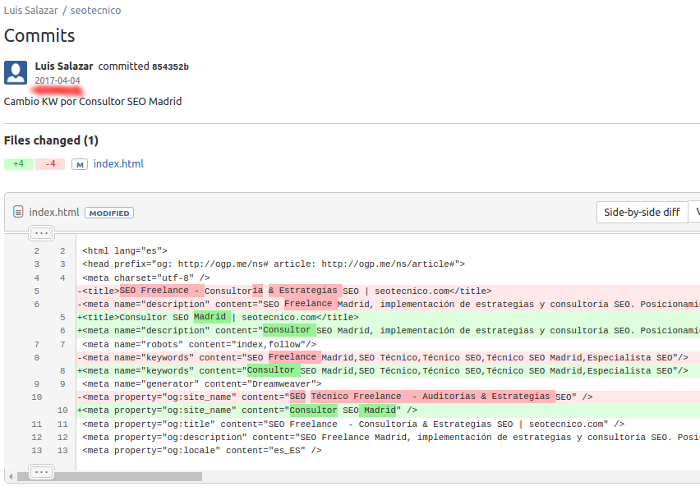Open seotecnico repository breadcrumb link
This screenshot has width=700, height=491.
click(x=96, y=10)
